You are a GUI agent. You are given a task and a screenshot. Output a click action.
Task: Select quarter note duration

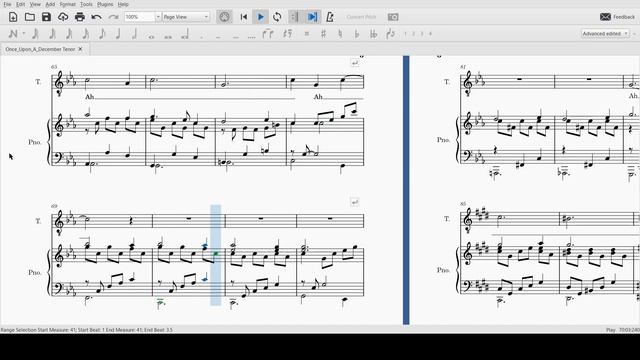[118, 34]
